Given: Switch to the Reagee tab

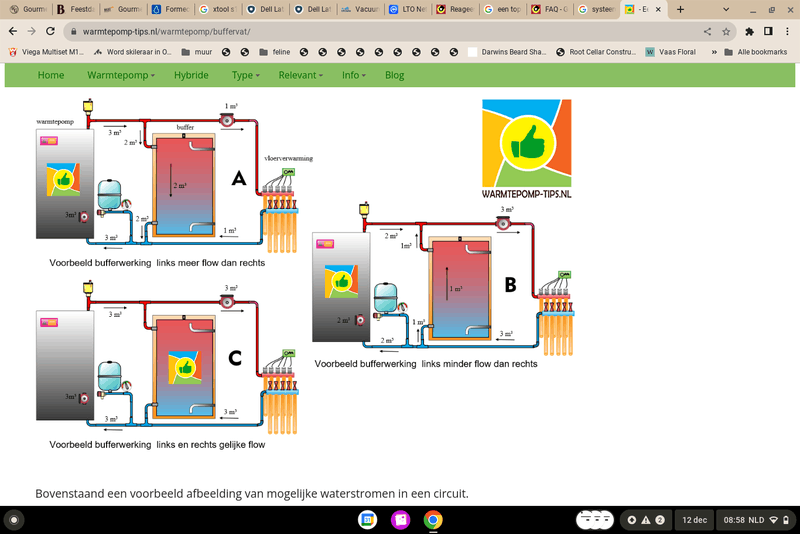Looking at the screenshot, I should tap(455, 9).
